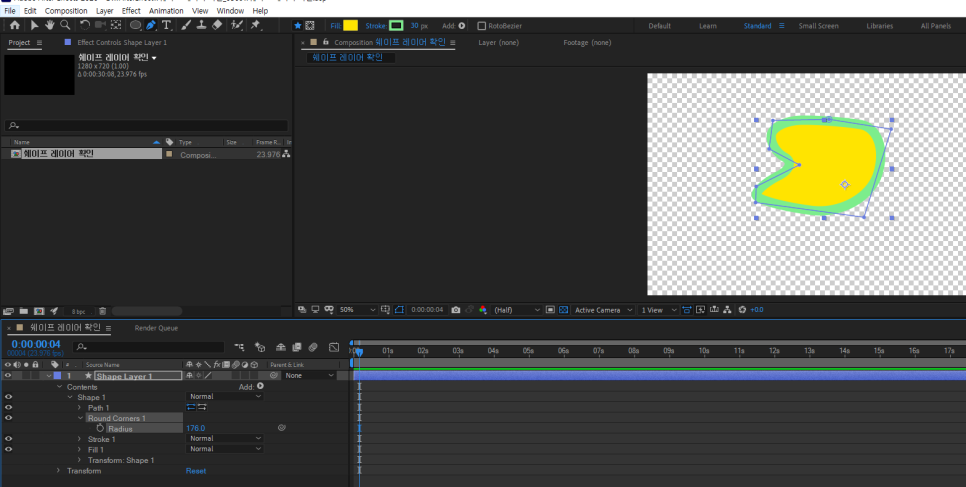
Task: Toggle Mask and Shape Path Visibility
Action: (399, 310)
